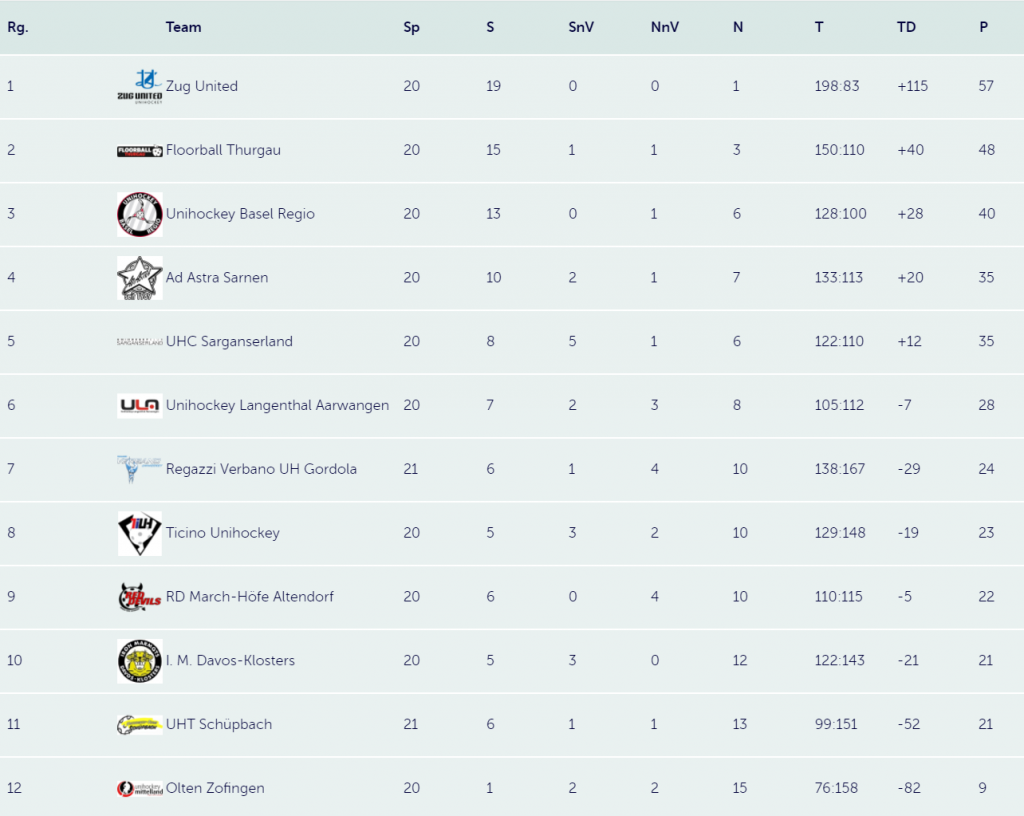
Task: Click the TD column header
Action: (x=906, y=27)
